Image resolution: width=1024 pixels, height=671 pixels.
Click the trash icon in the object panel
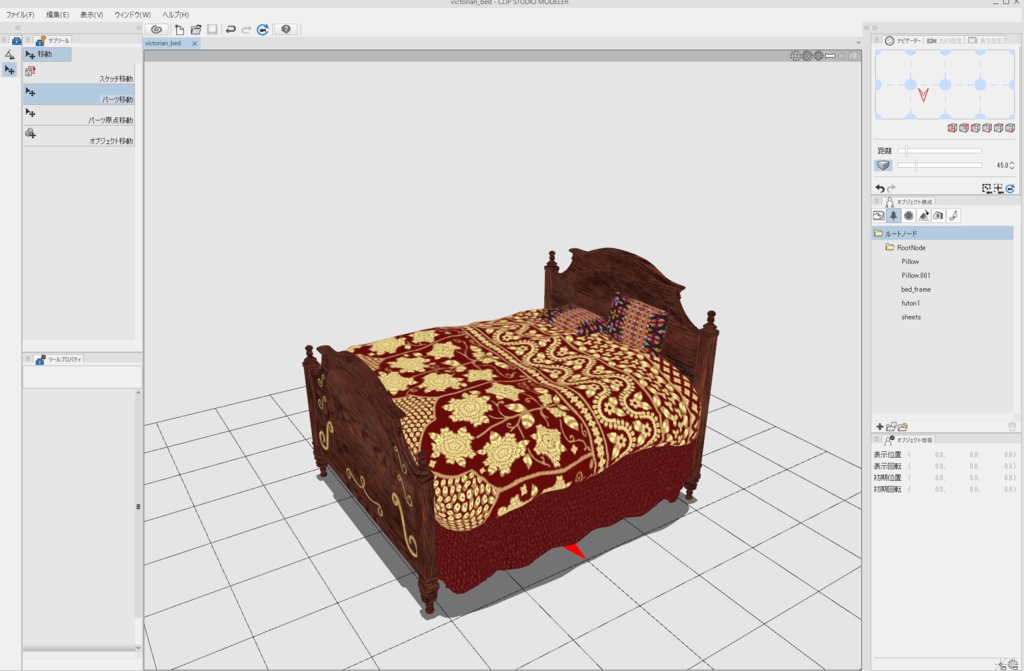tap(1013, 425)
